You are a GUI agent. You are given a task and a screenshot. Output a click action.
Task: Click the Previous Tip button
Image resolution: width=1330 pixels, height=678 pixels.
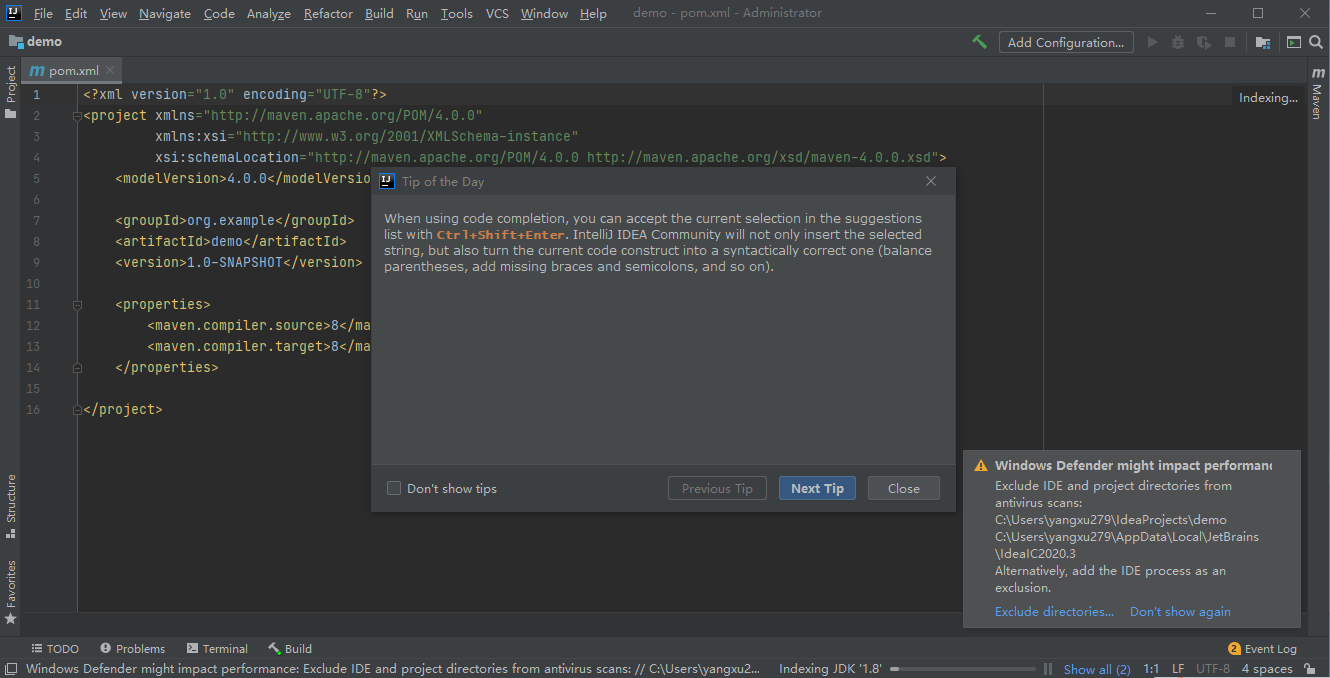pyautogui.click(x=717, y=488)
